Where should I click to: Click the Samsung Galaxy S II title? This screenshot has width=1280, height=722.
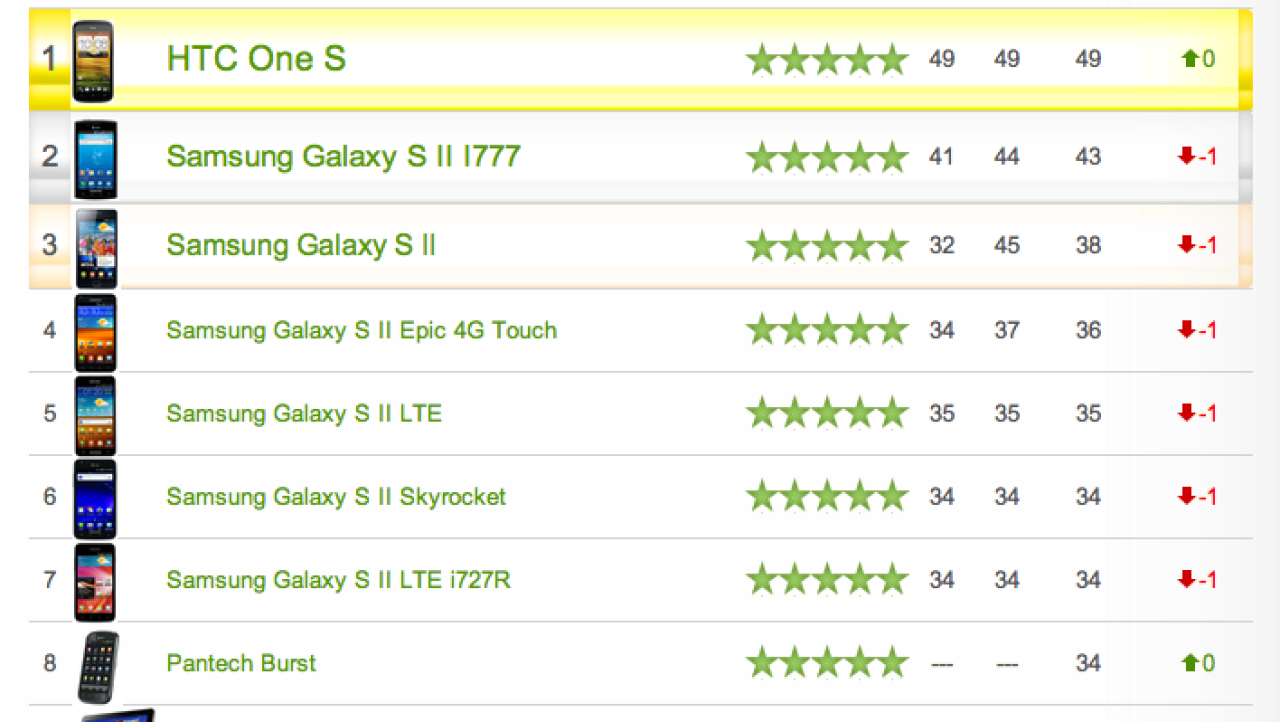coord(301,245)
